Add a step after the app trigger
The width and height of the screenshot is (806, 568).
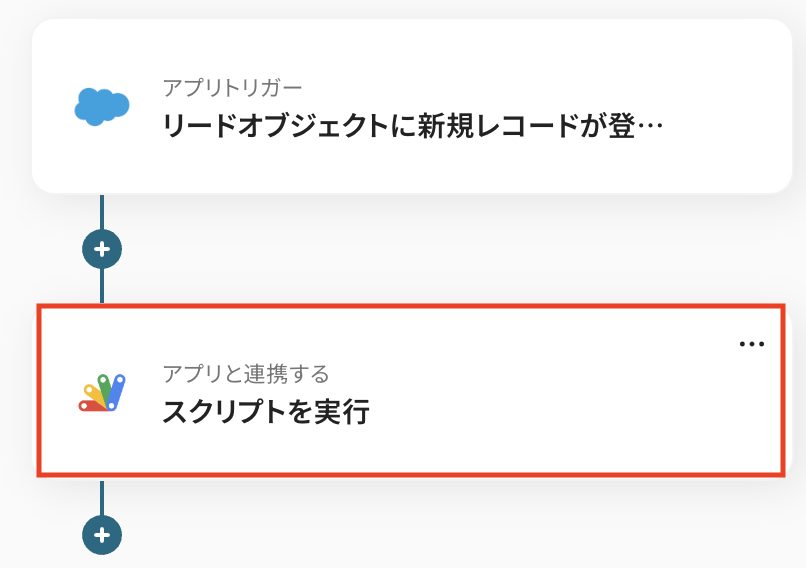coord(102,248)
